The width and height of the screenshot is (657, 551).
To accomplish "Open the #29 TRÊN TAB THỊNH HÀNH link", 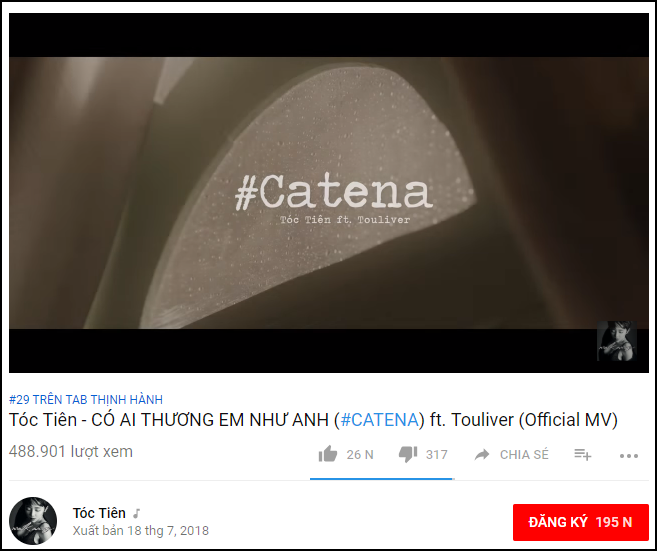I will [86, 399].
